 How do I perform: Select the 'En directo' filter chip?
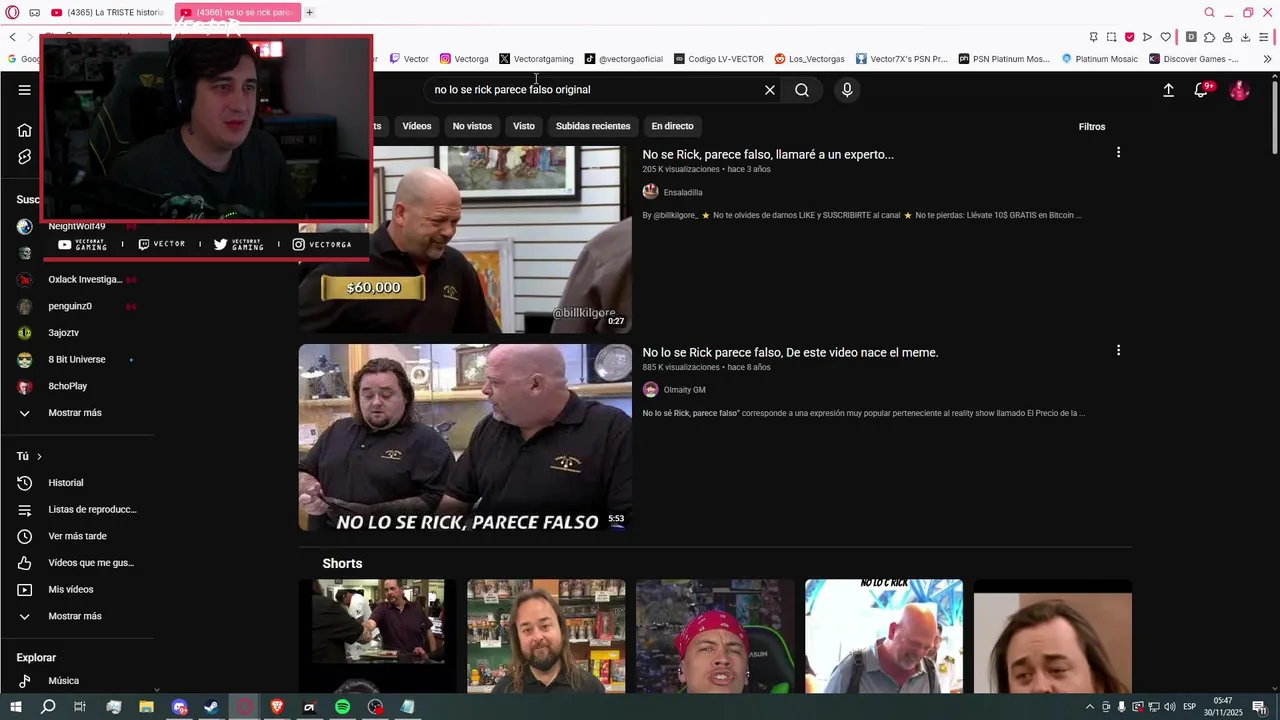click(672, 126)
